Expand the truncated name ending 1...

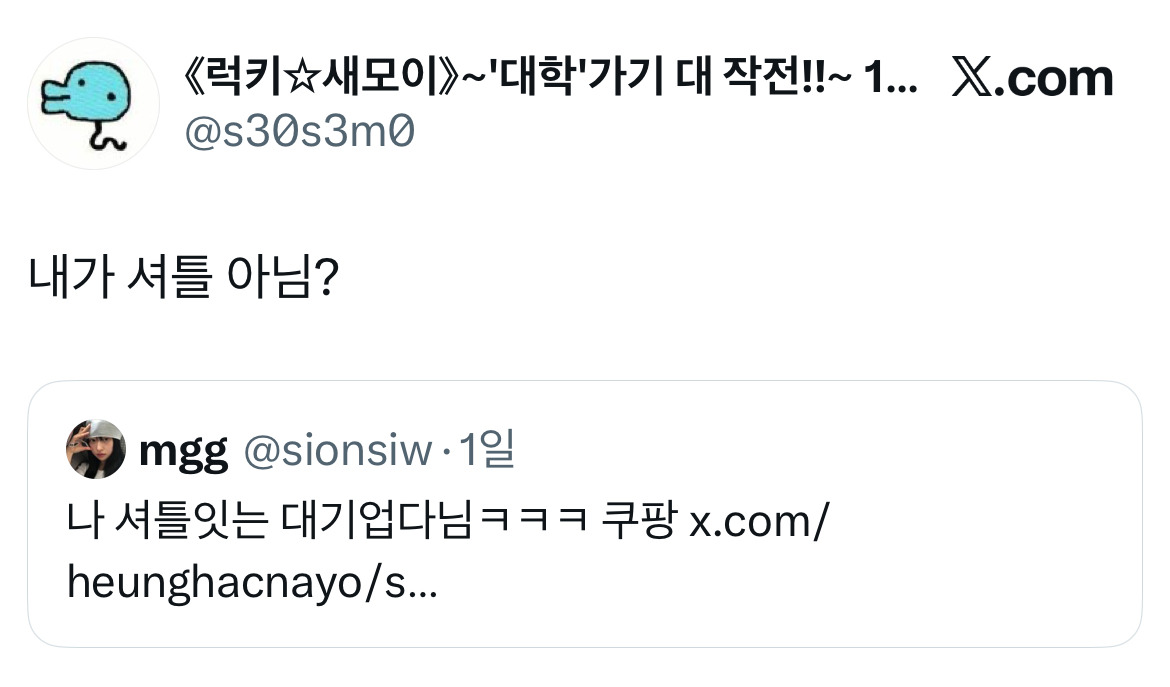pos(890,78)
